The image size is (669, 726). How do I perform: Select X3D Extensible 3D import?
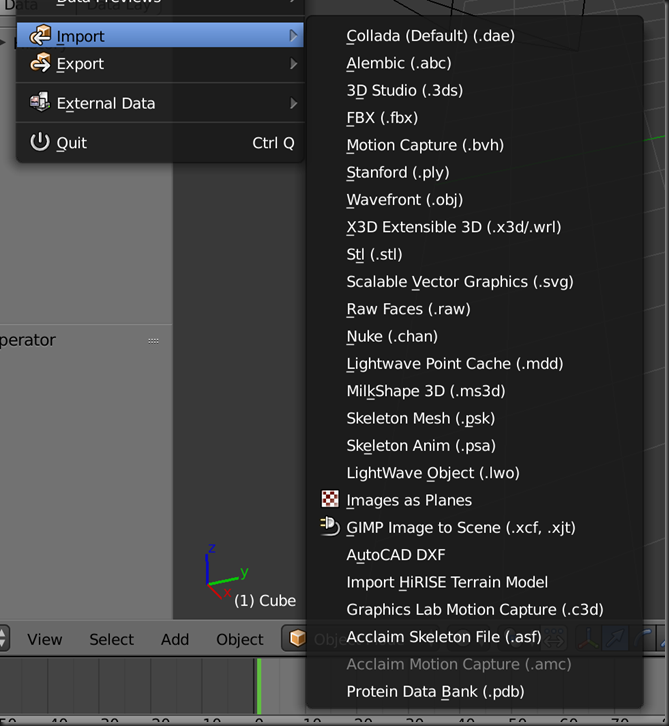tap(475, 227)
